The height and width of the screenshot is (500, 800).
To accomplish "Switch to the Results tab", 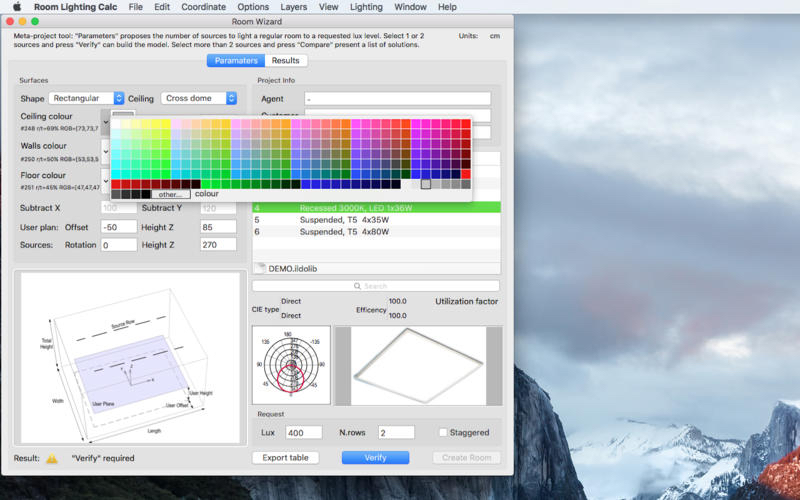I will [x=285, y=60].
